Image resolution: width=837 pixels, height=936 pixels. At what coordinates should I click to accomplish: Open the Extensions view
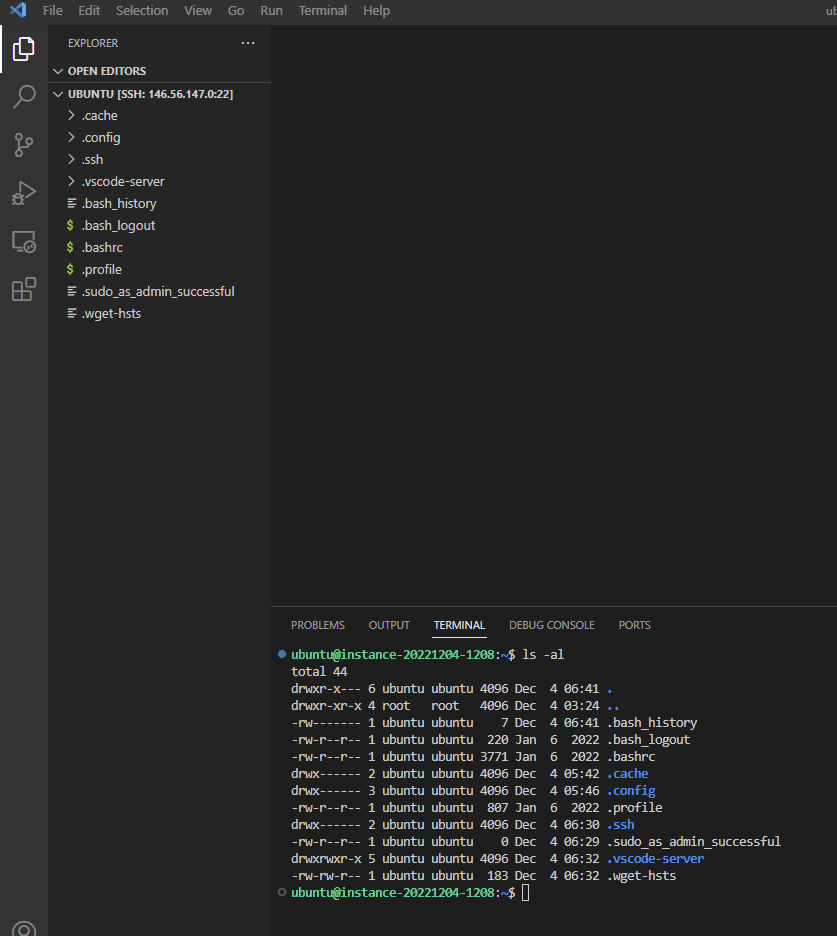click(x=23, y=290)
